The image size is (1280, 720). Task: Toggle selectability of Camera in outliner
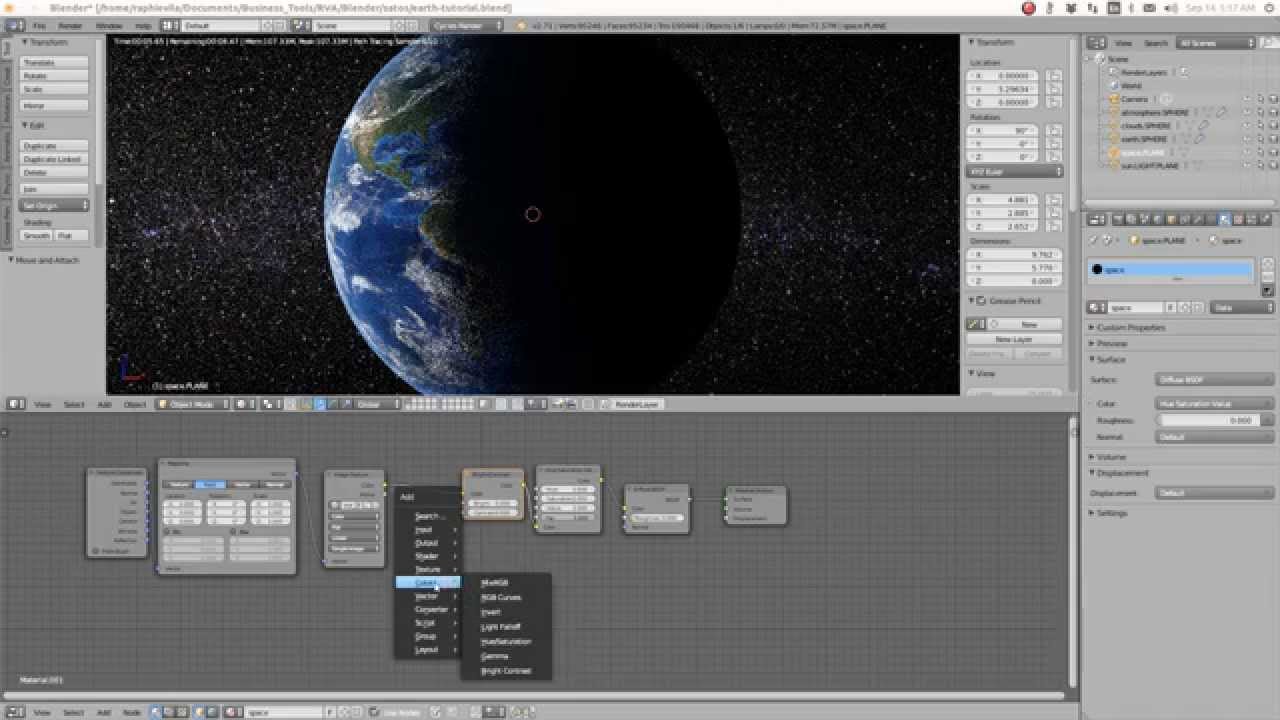[x=1260, y=99]
